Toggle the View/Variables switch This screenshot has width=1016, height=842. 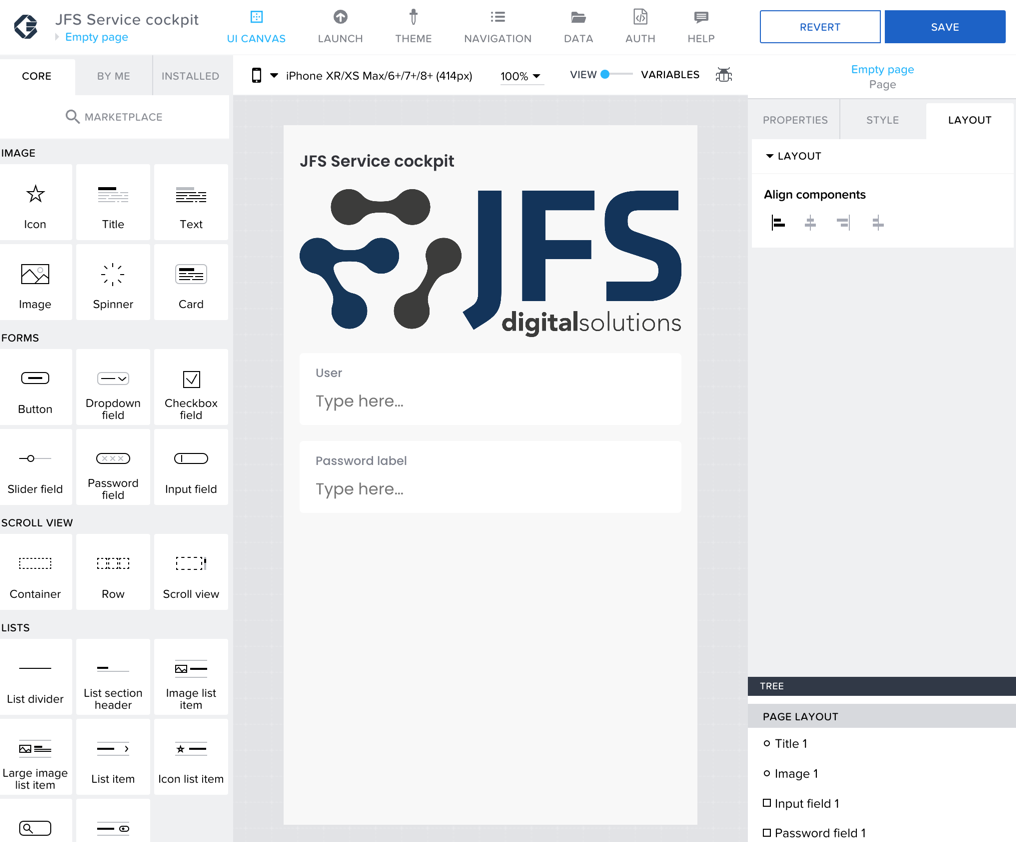pos(615,75)
